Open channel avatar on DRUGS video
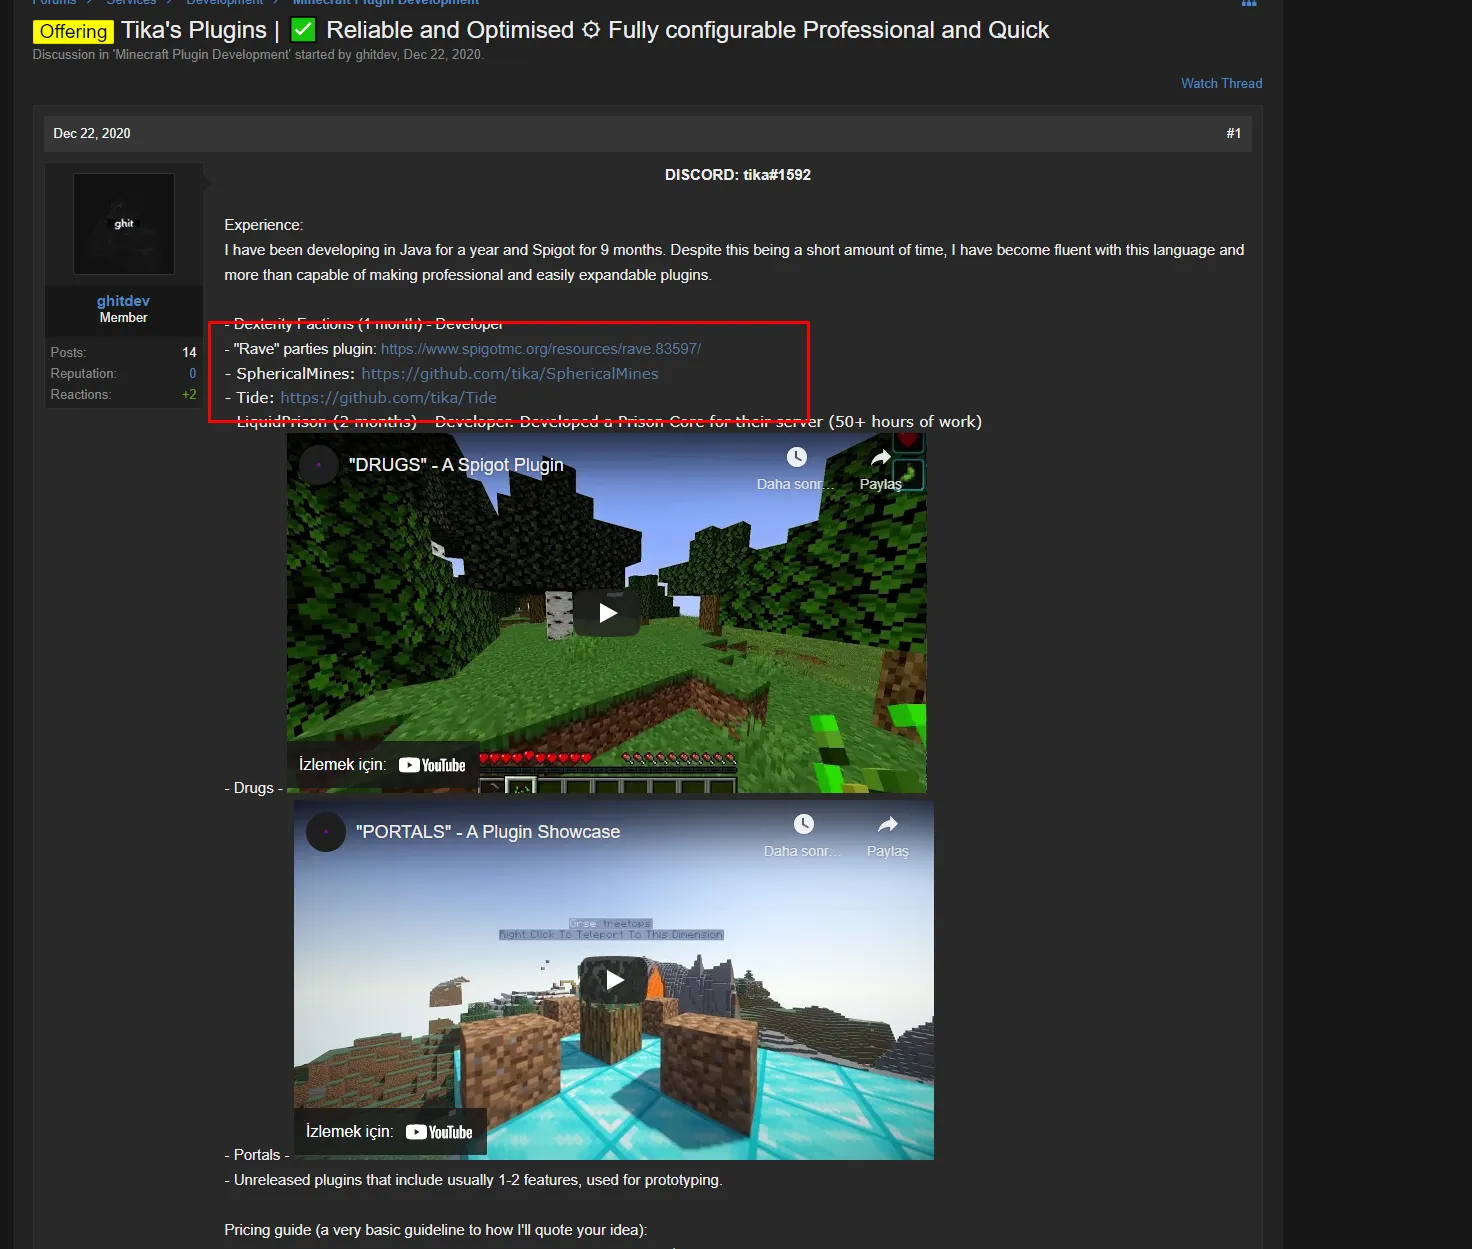Screen dimensions: 1472x1249 click(x=319, y=465)
